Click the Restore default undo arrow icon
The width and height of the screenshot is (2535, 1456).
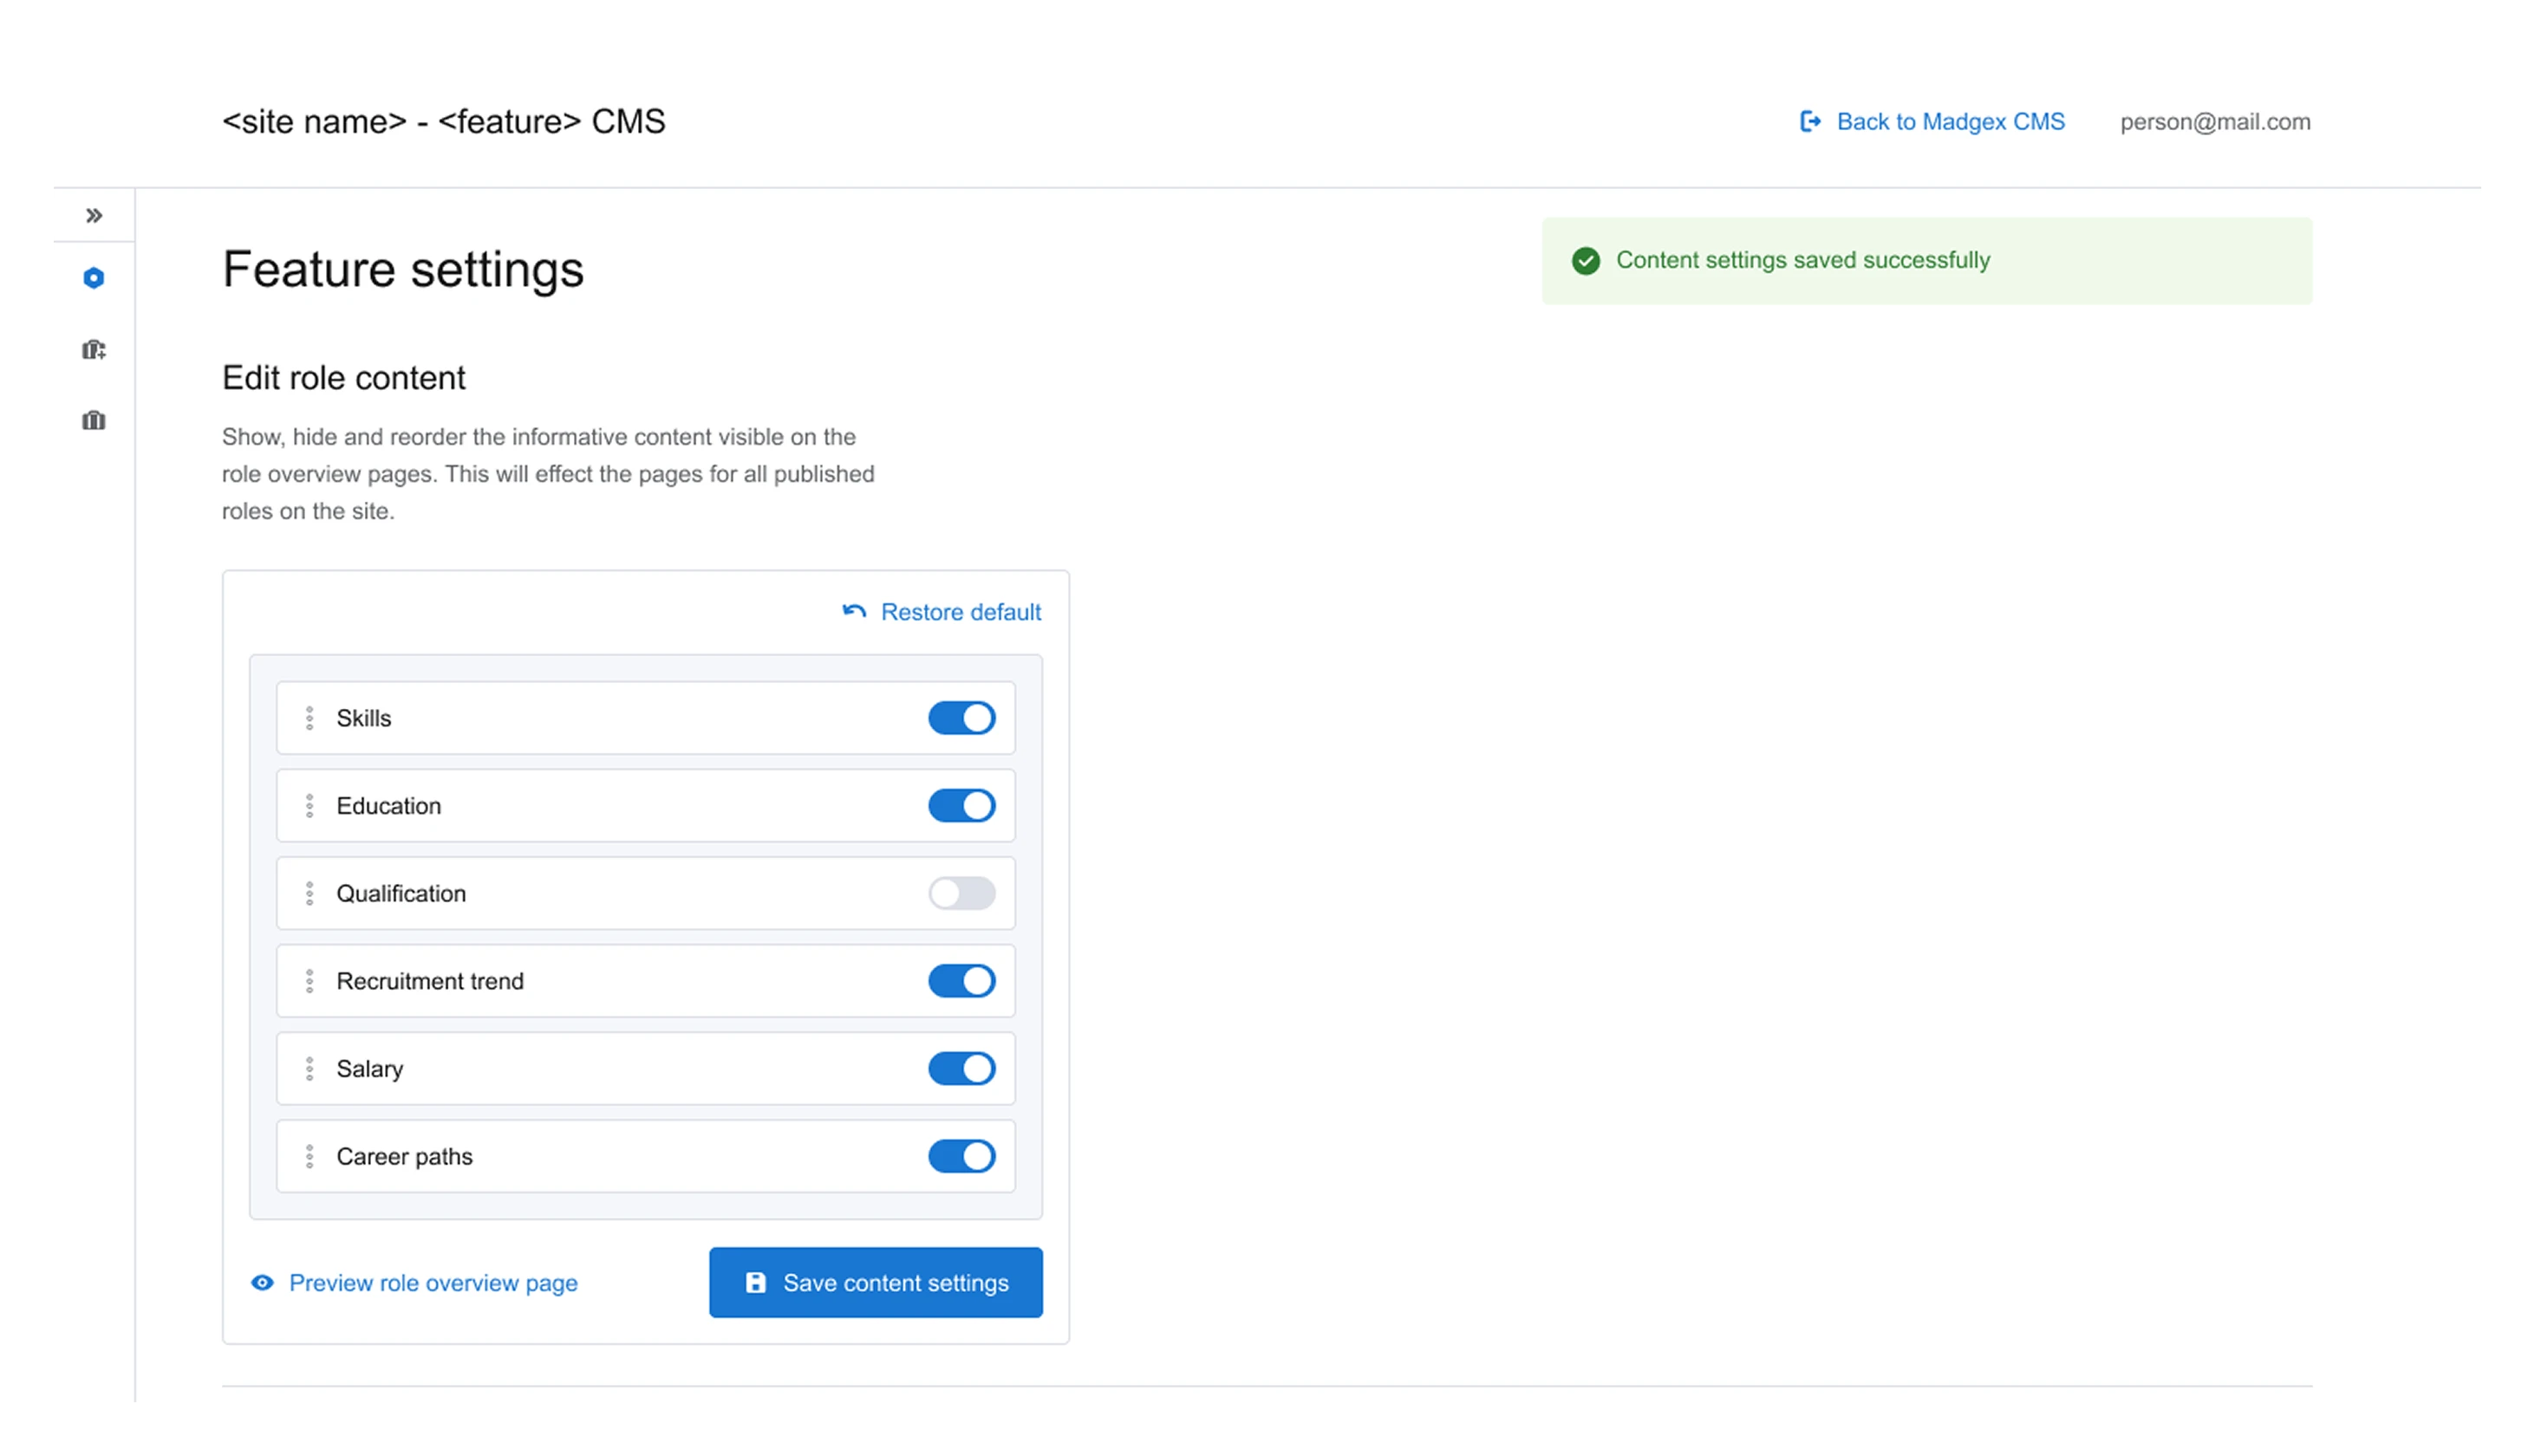[x=854, y=611]
